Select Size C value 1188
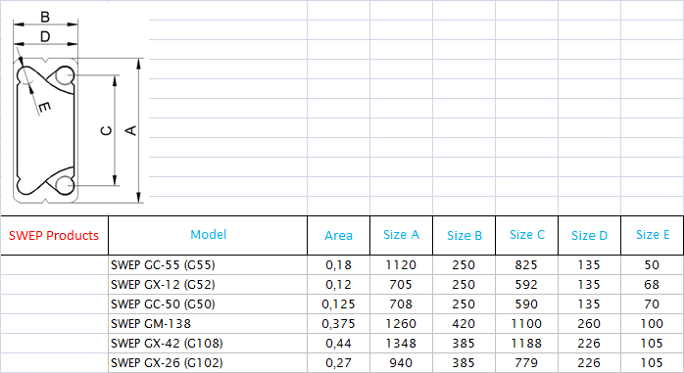 click(x=527, y=343)
